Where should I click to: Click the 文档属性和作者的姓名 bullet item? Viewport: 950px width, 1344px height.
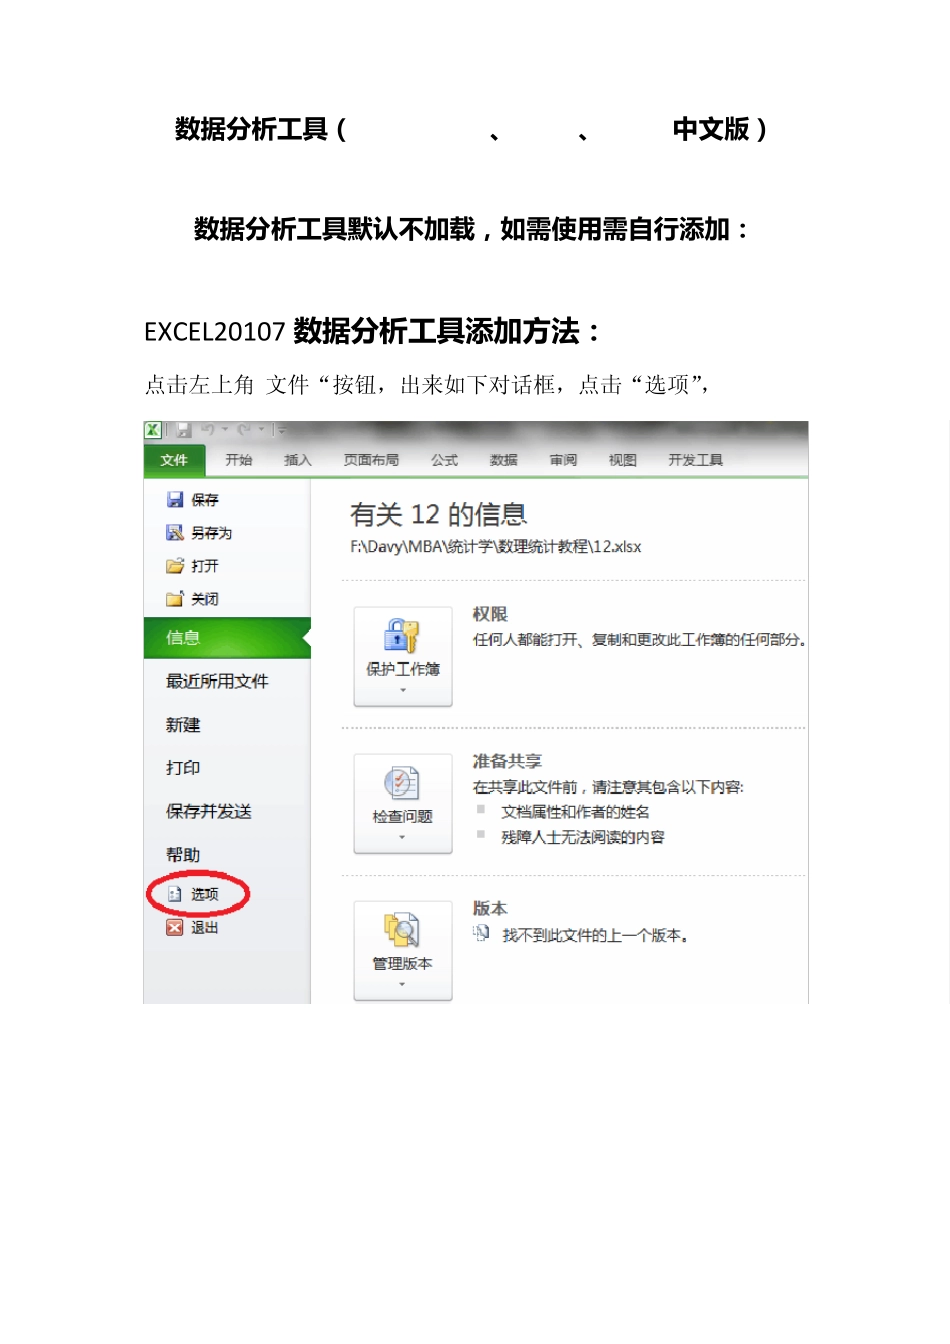click(576, 812)
